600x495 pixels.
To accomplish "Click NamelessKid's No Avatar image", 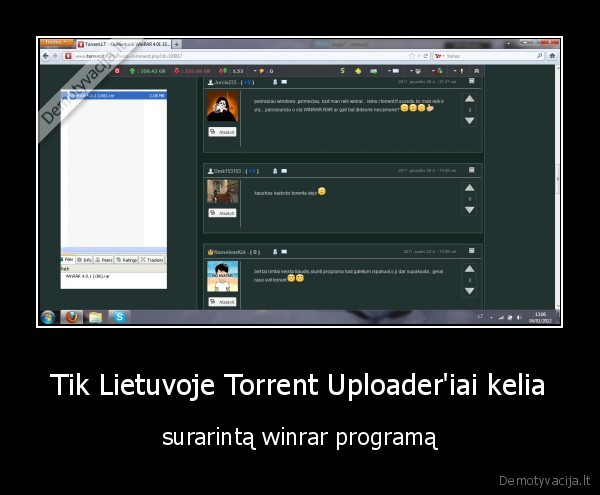I will (222, 276).
